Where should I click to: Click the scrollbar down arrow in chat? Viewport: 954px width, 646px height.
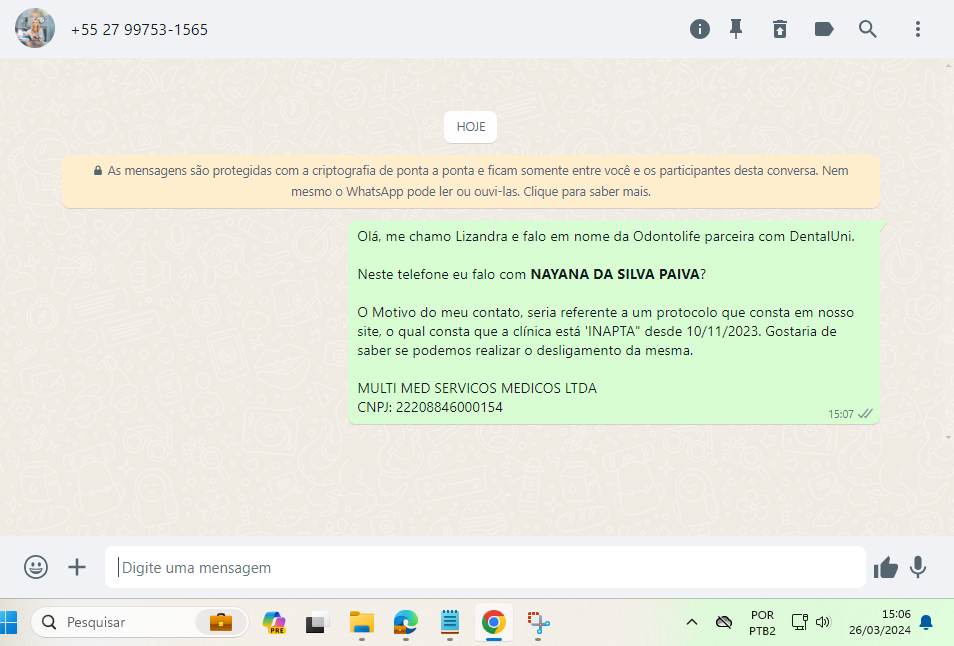click(949, 437)
